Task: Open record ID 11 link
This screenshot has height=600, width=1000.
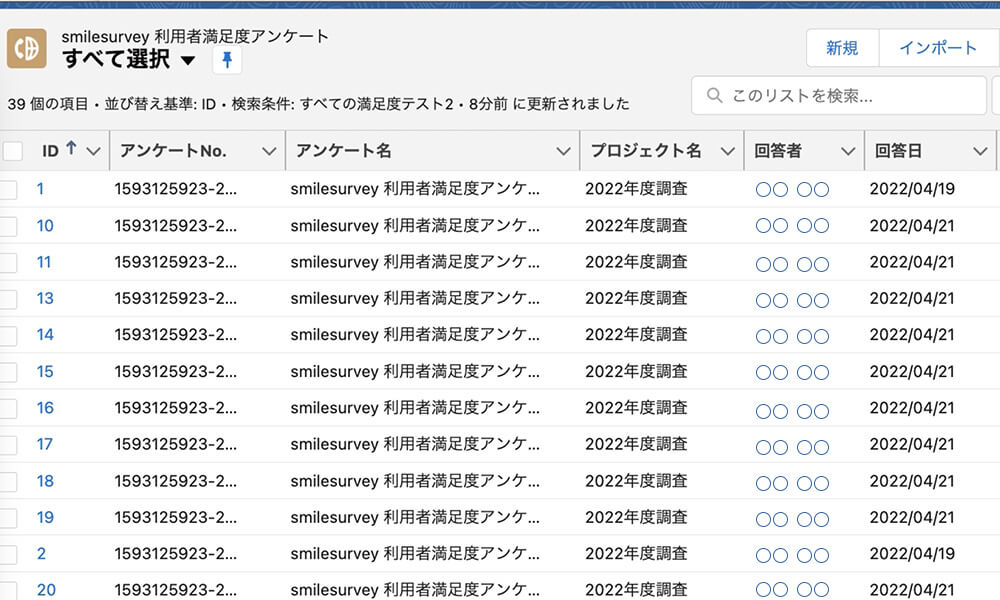Action: (x=43, y=262)
